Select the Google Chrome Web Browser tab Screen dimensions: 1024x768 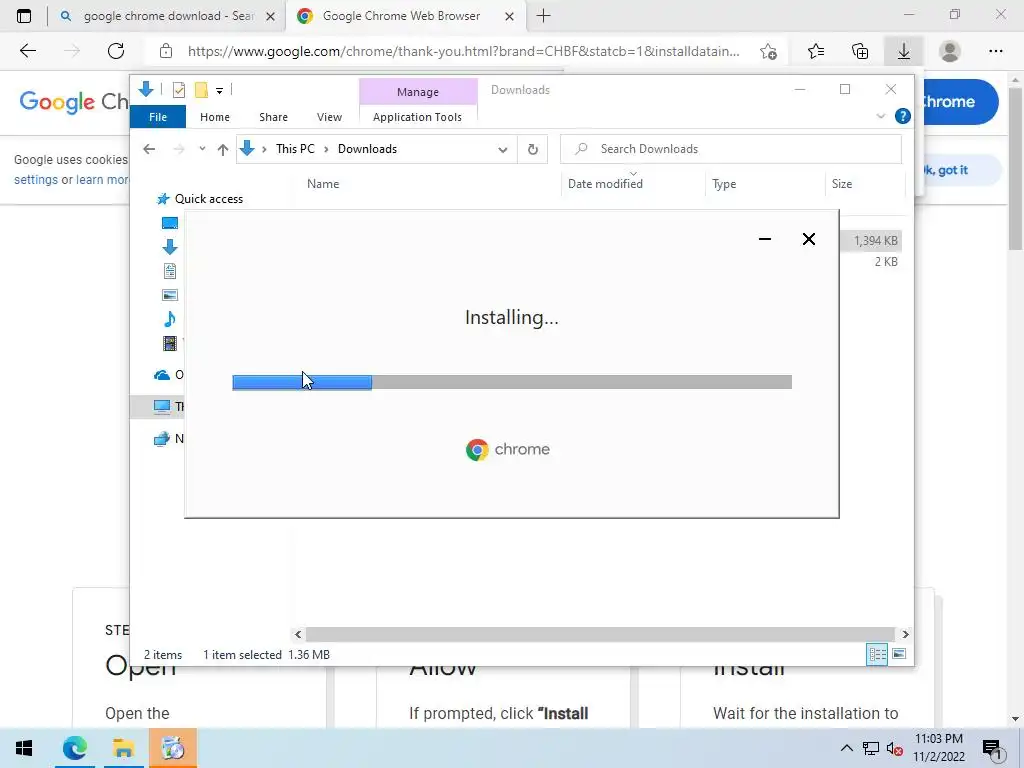[x=405, y=16]
